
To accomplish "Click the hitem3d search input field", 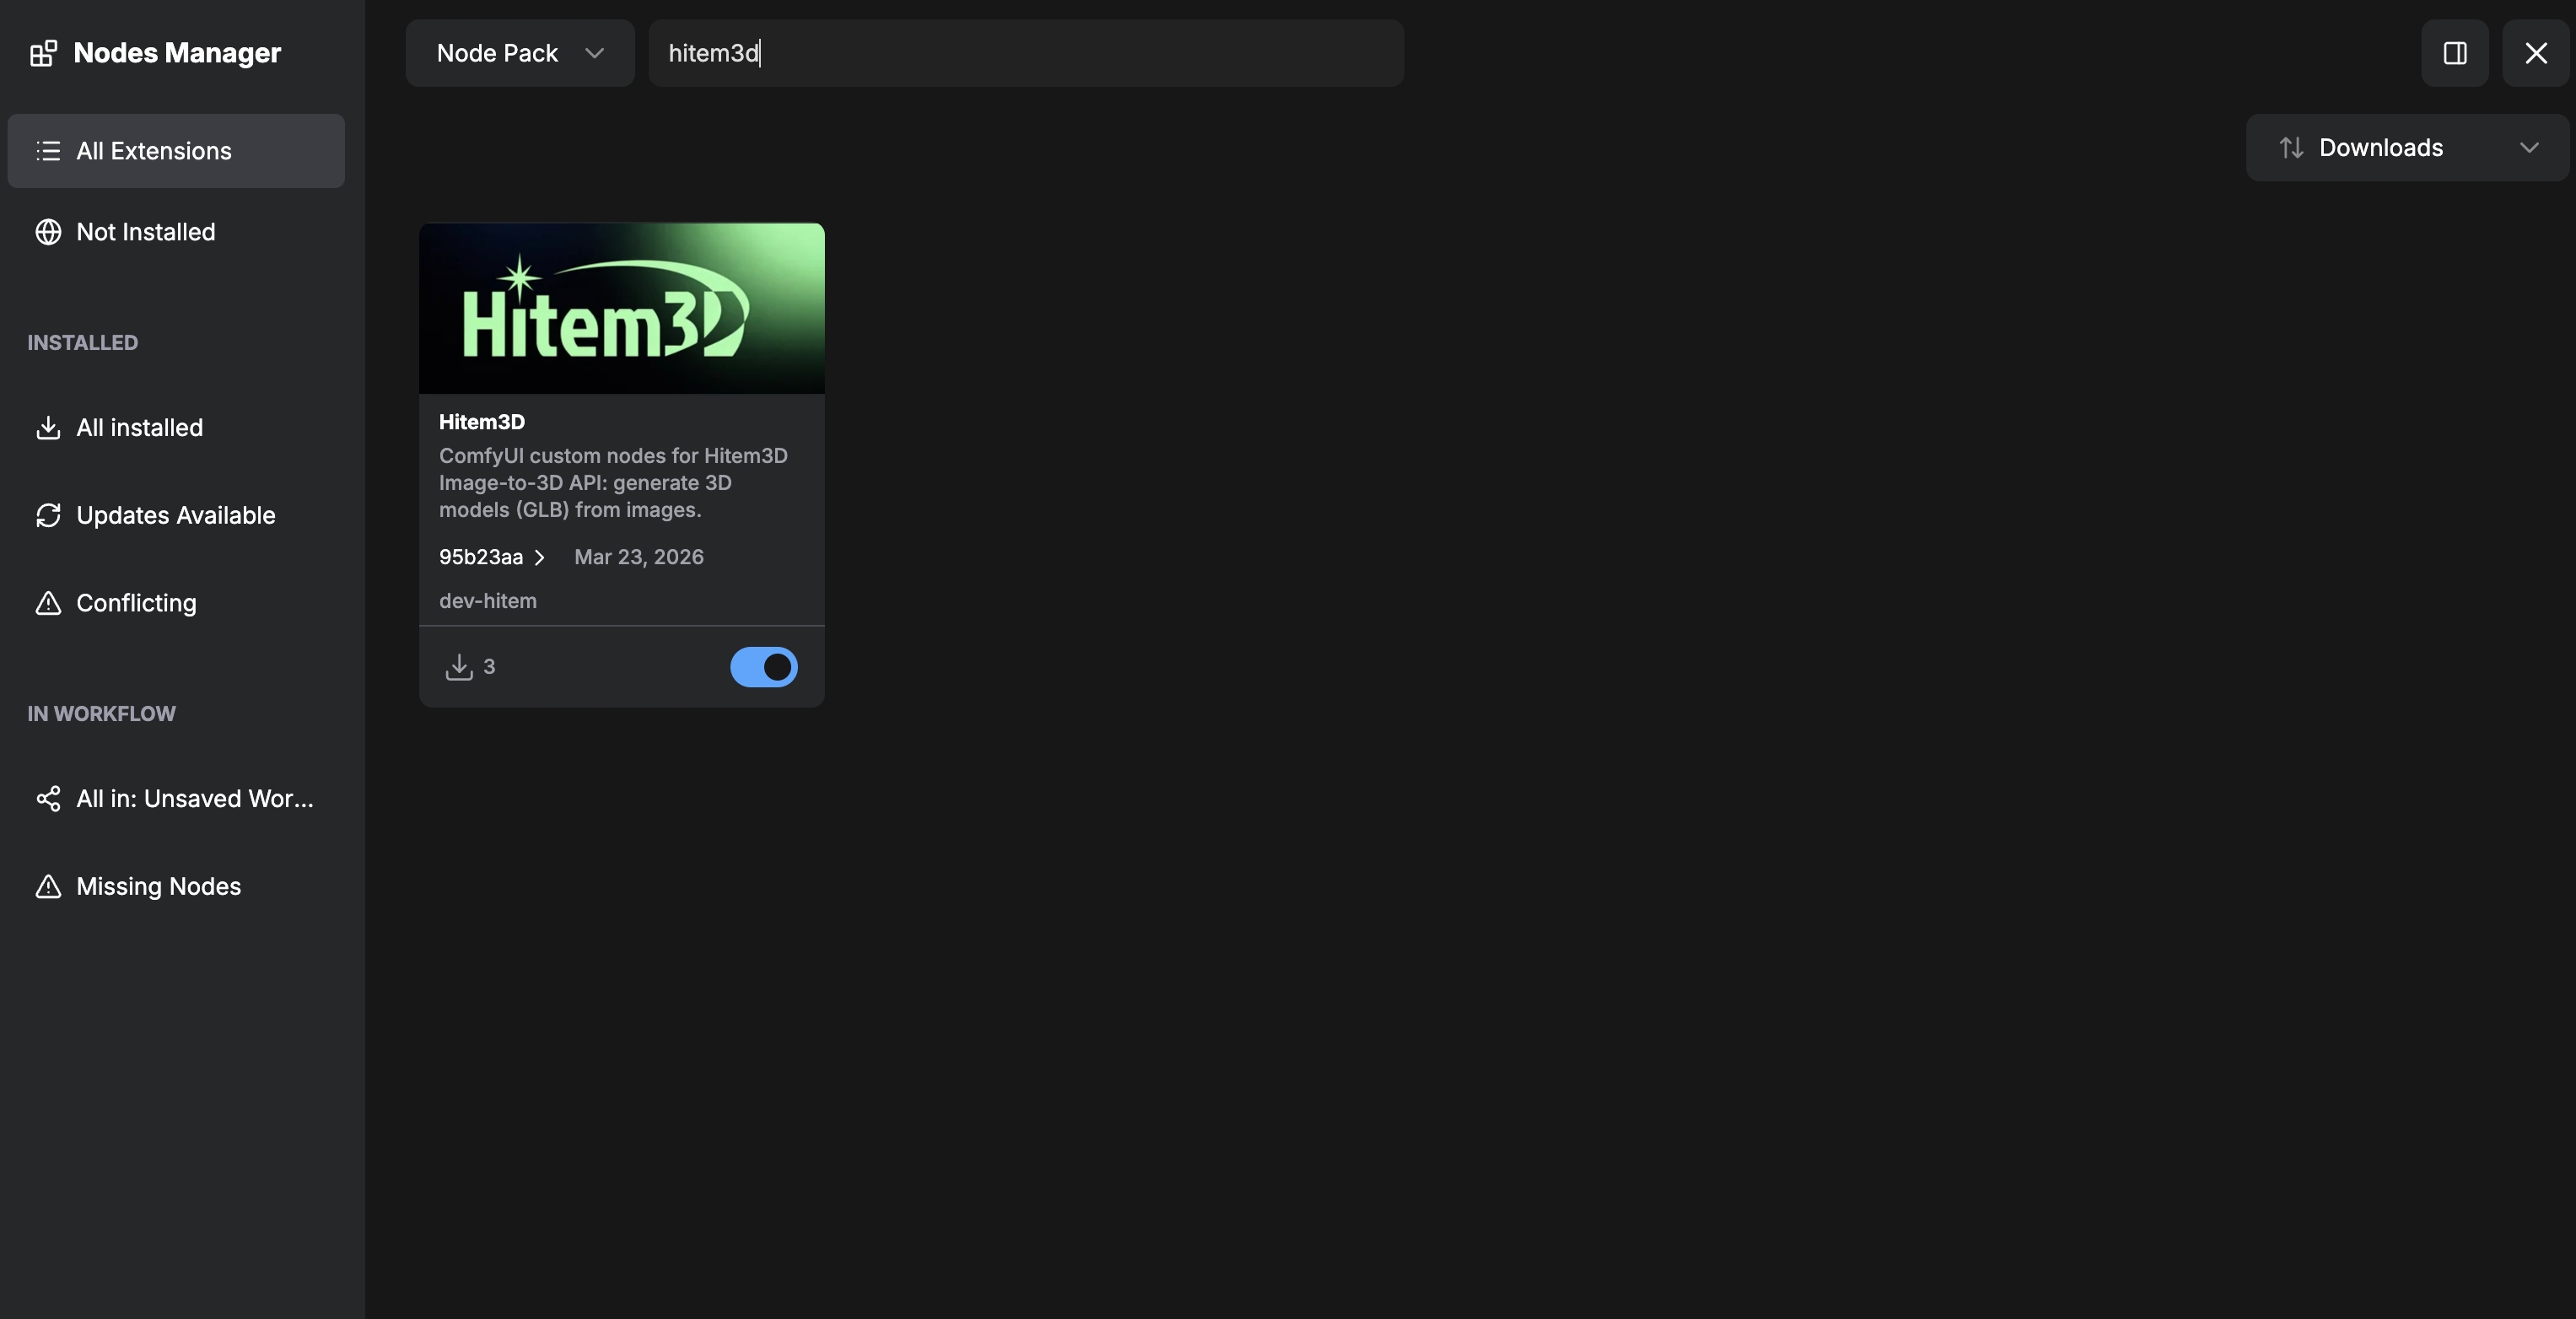I will tap(1025, 53).
